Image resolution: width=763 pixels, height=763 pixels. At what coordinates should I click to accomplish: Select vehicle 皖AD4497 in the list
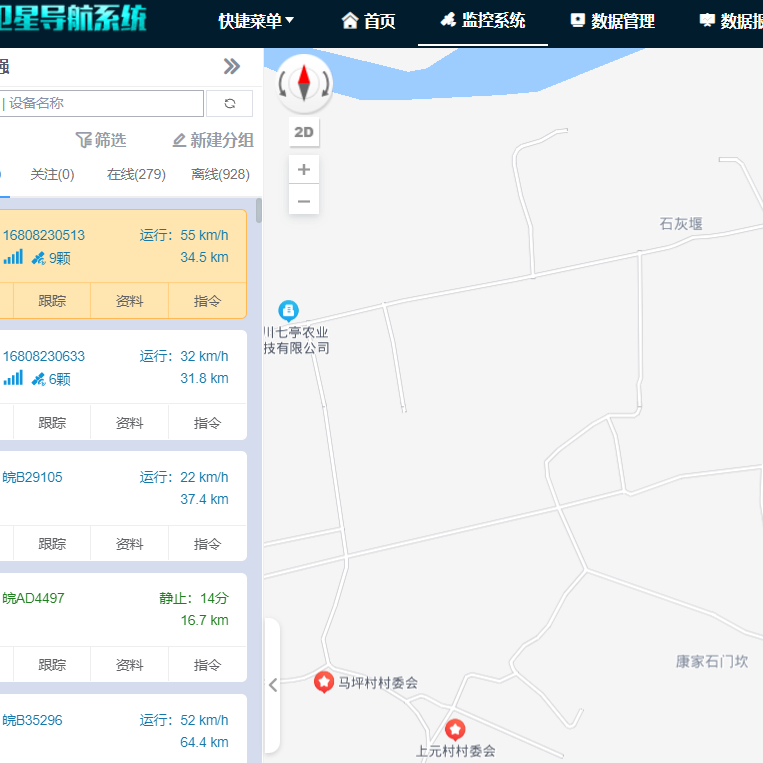tap(33, 598)
